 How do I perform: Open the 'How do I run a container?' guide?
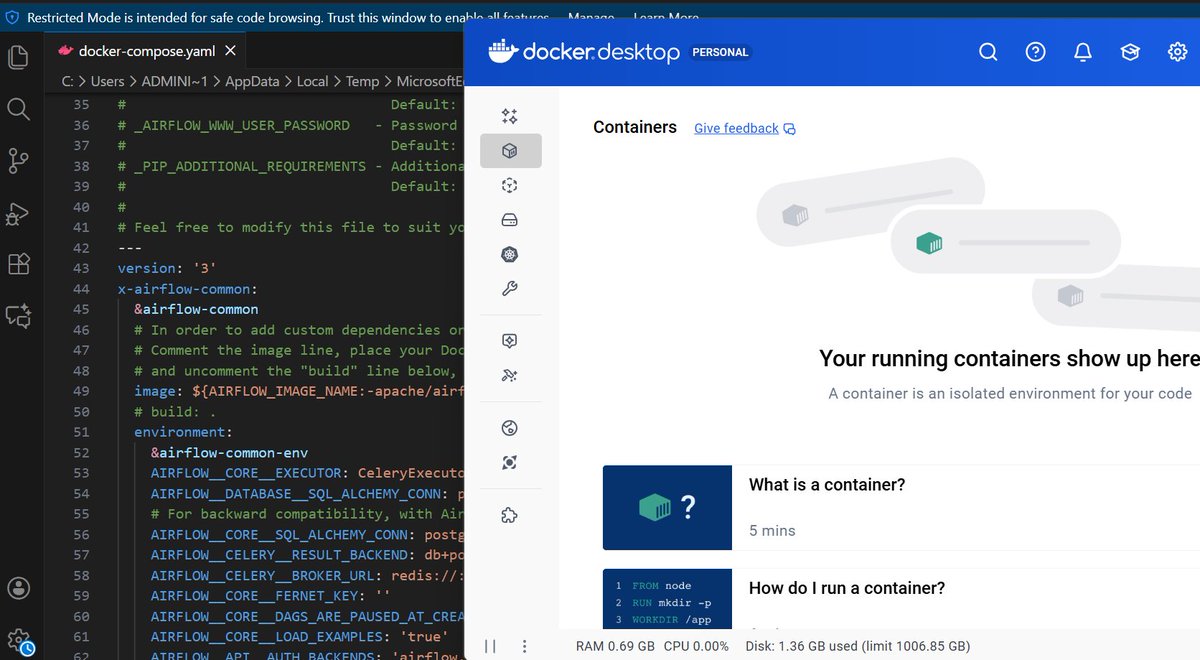point(847,588)
